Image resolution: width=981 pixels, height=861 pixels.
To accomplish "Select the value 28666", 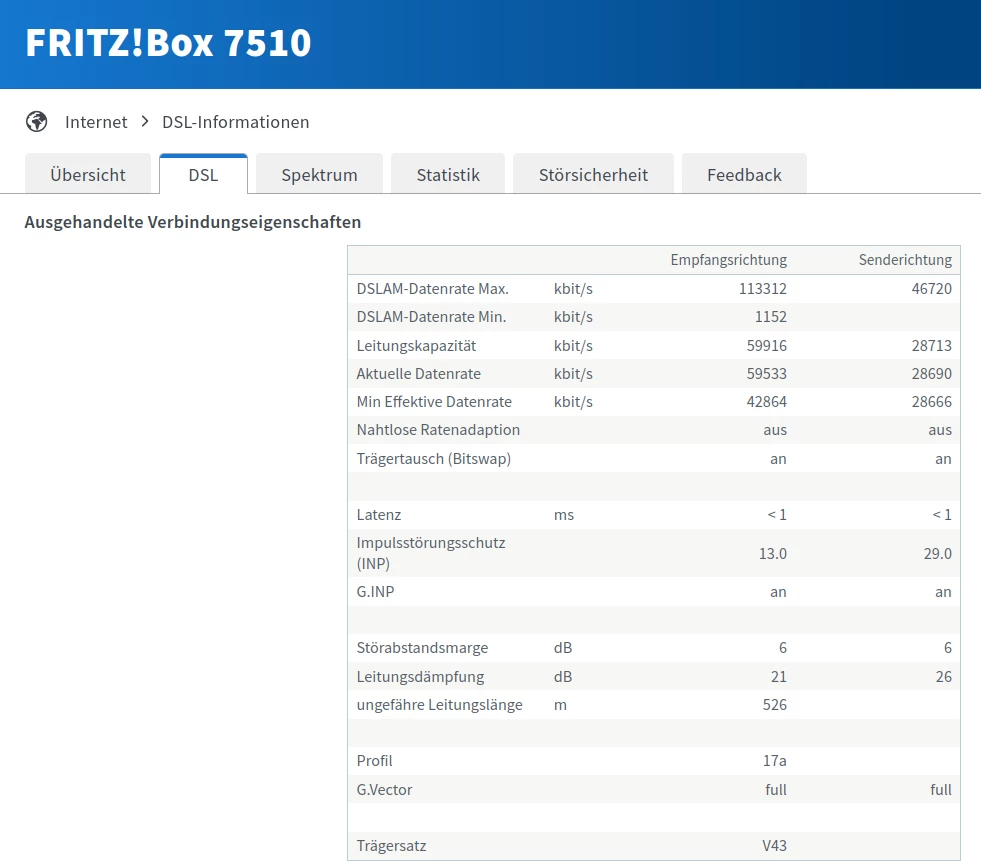I will [931, 402].
